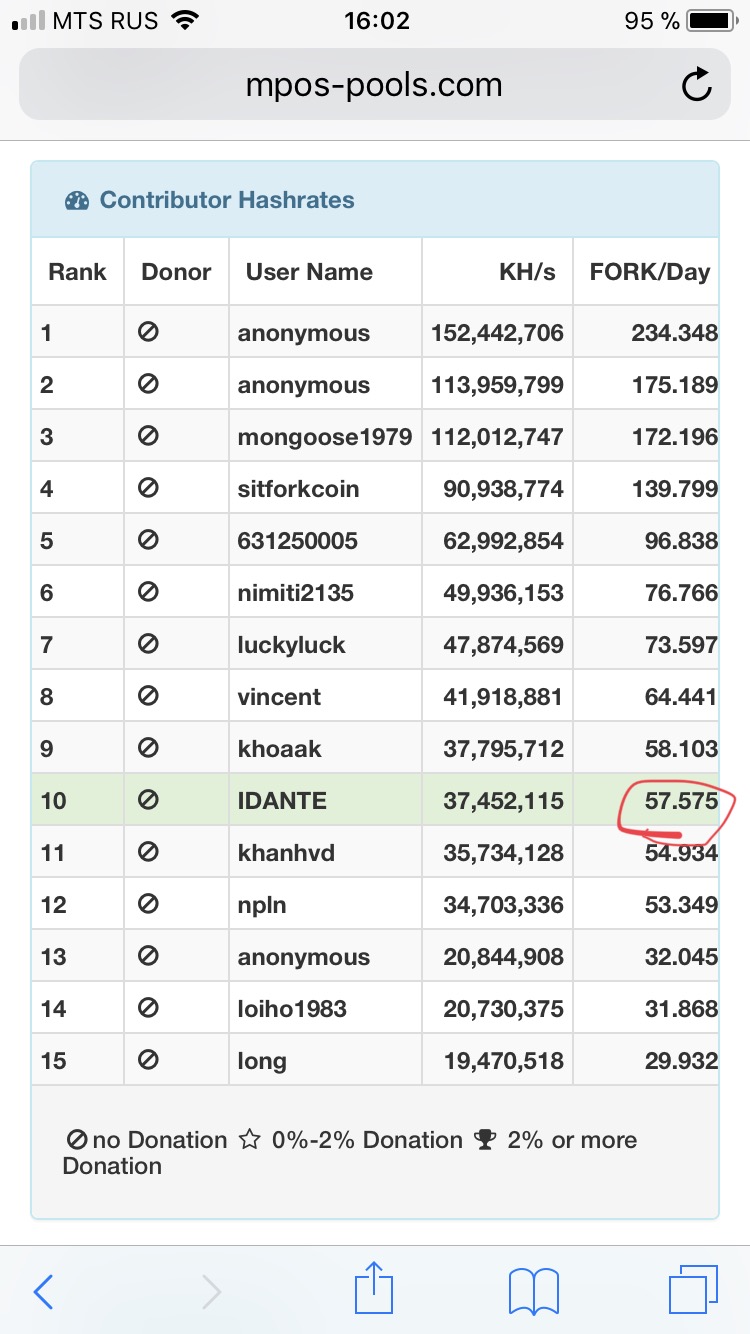Tap the username luckyluck
The width and height of the screenshot is (750, 1334).
click(x=291, y=645)
